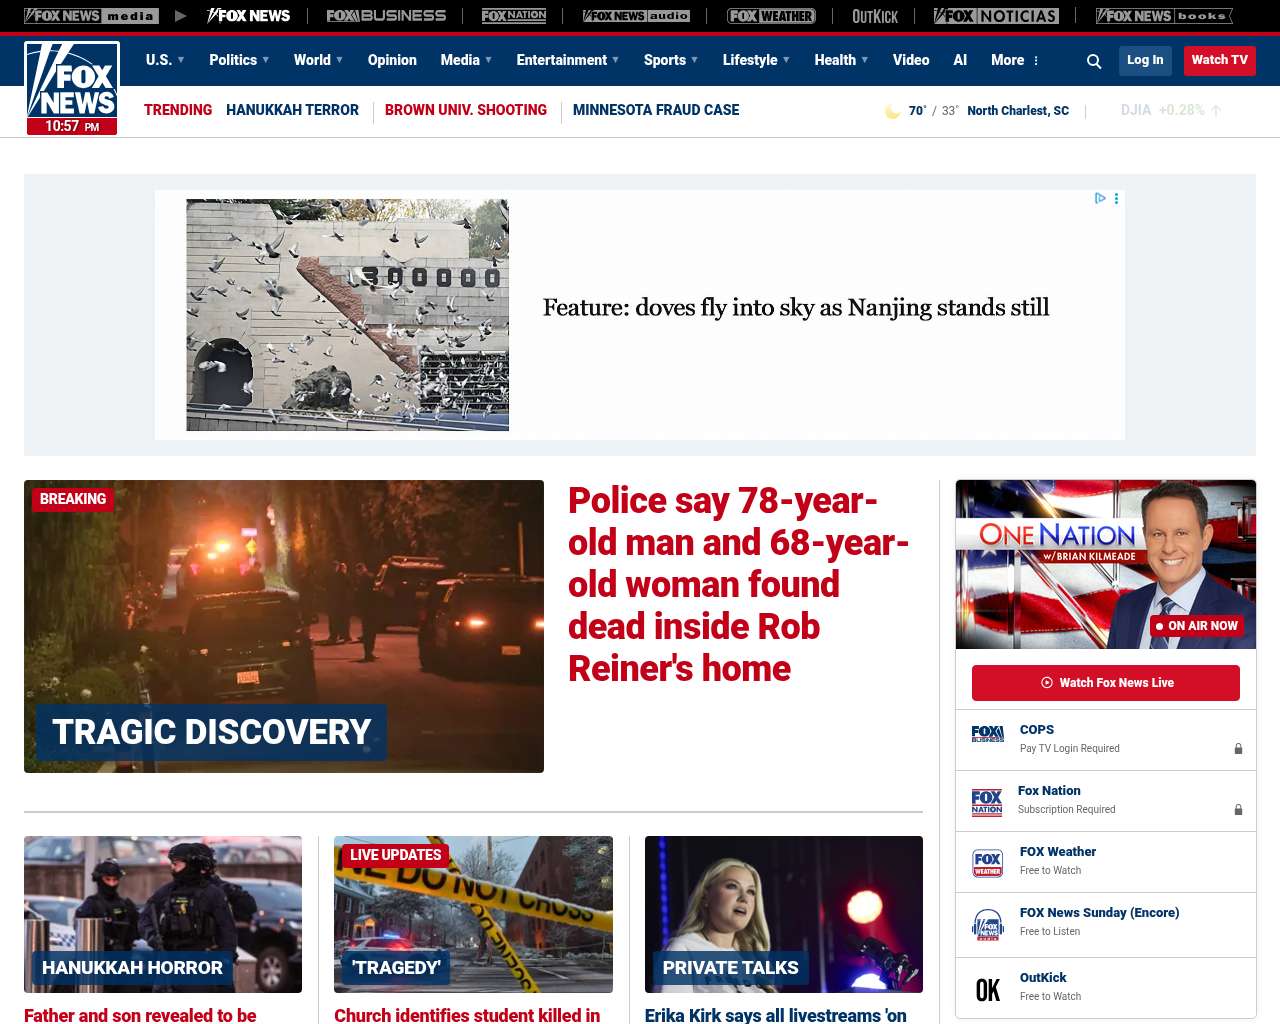
Task: Open the Video menu item
Action: click(x=911, y=60)
